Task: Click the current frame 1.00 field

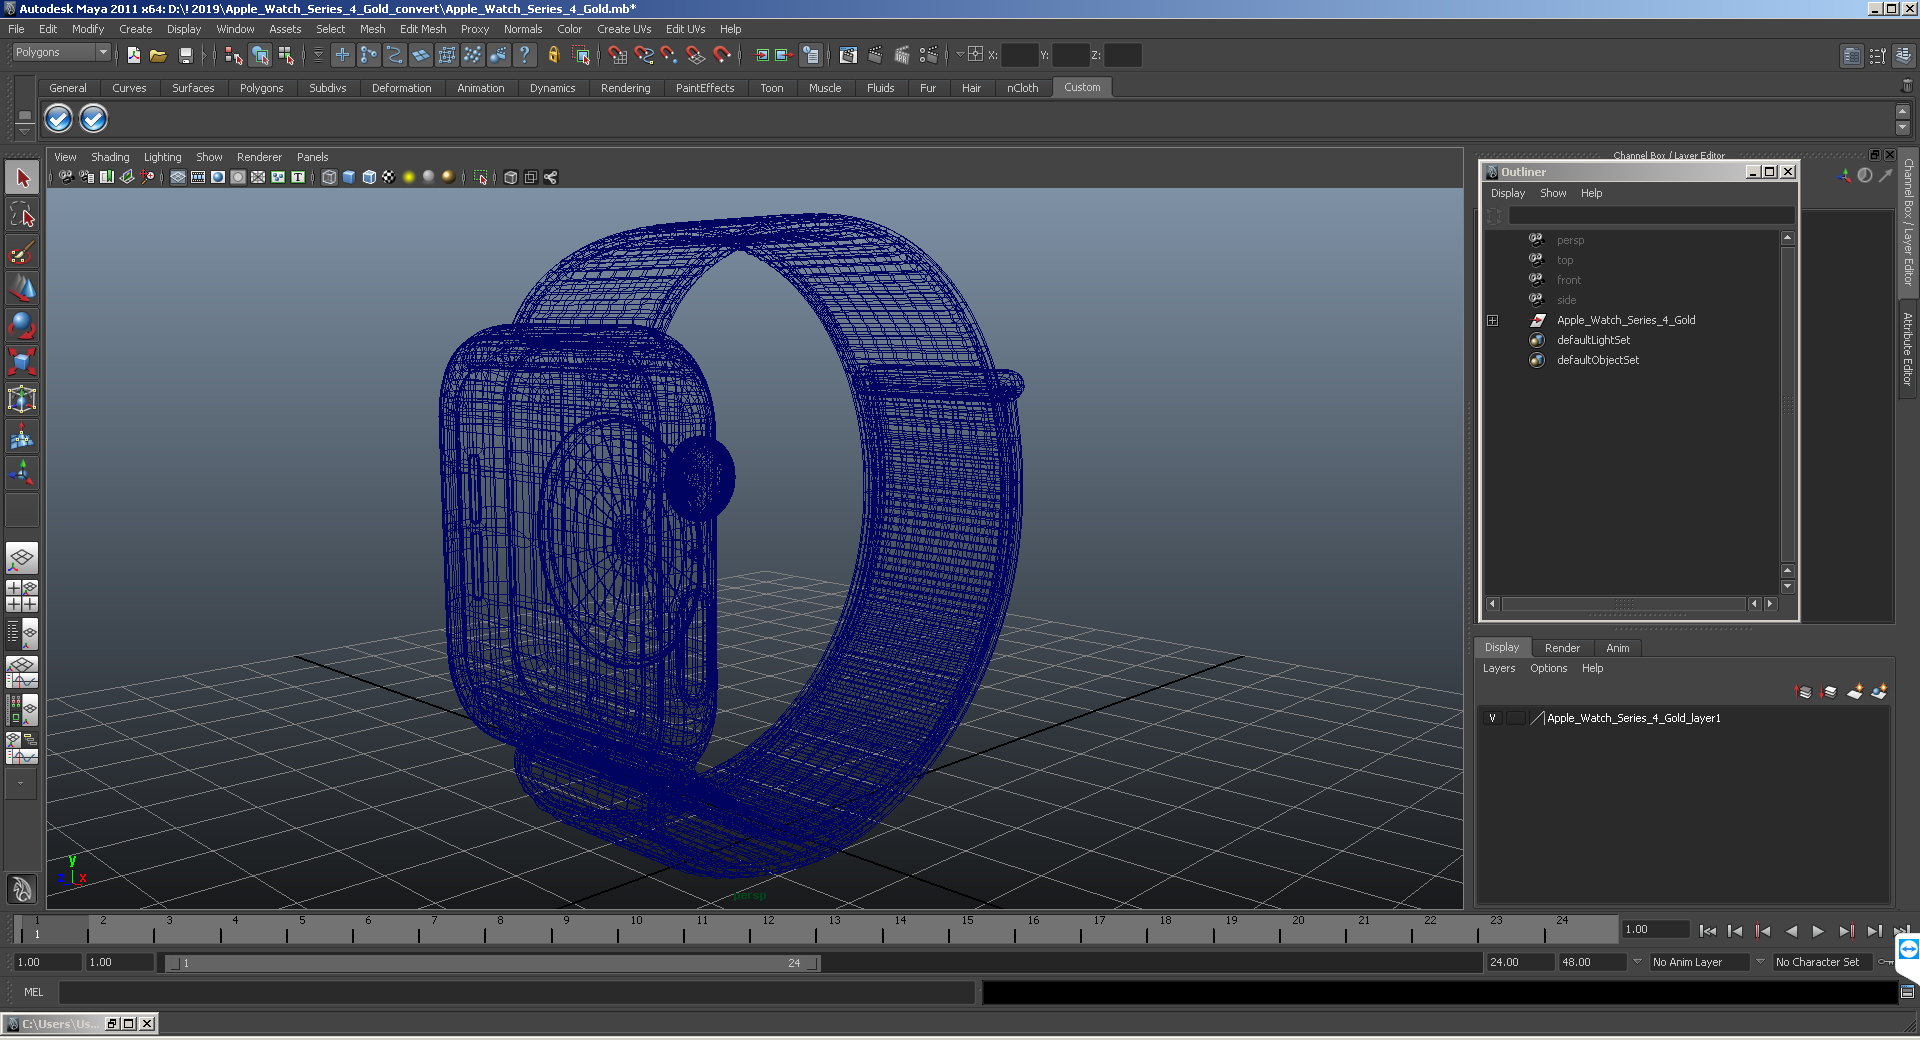Action: pos(1654,930)
